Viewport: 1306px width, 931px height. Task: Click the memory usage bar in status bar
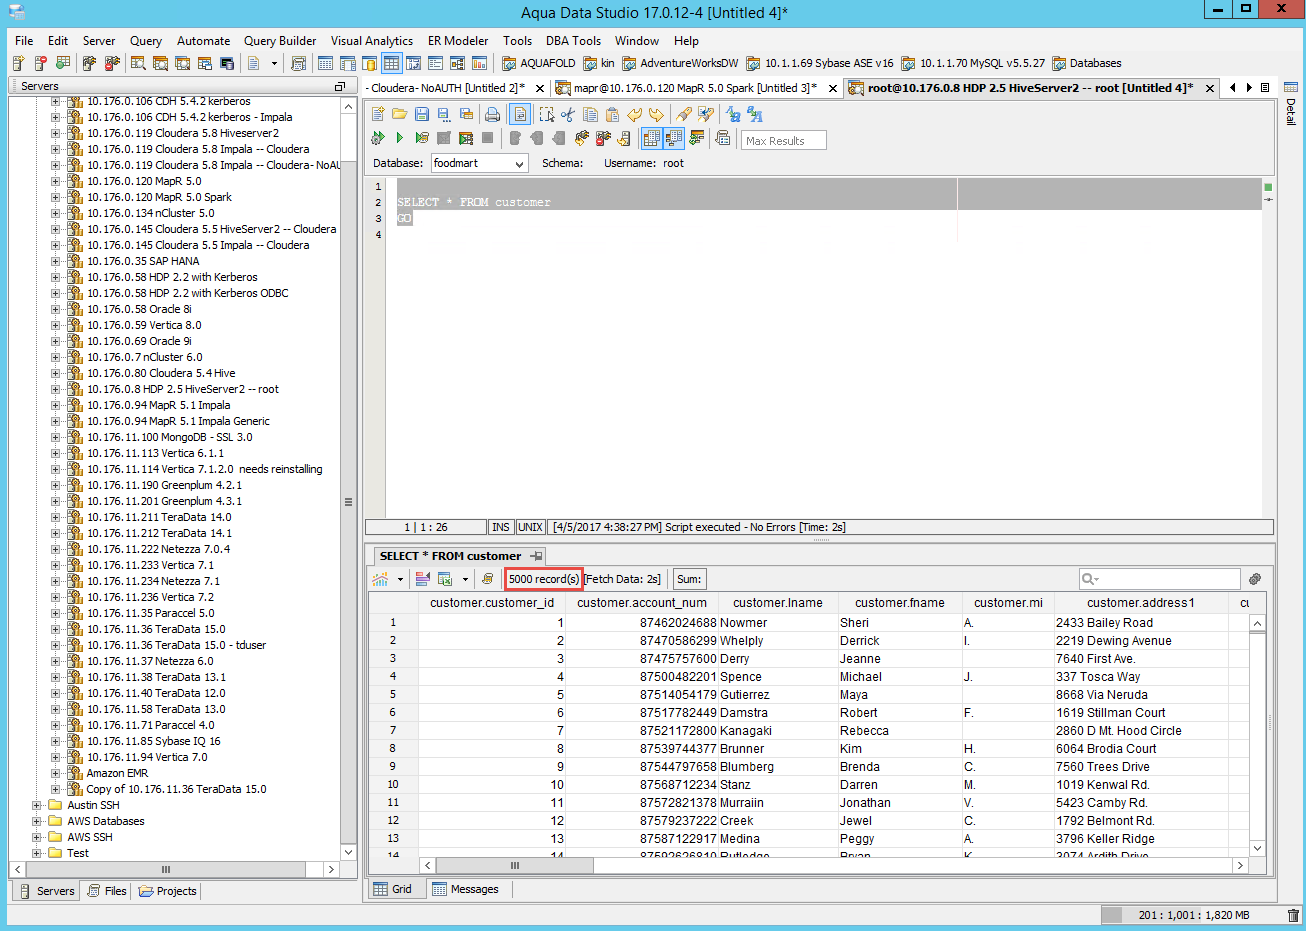pyautogui.click(x=1191, y=915)
